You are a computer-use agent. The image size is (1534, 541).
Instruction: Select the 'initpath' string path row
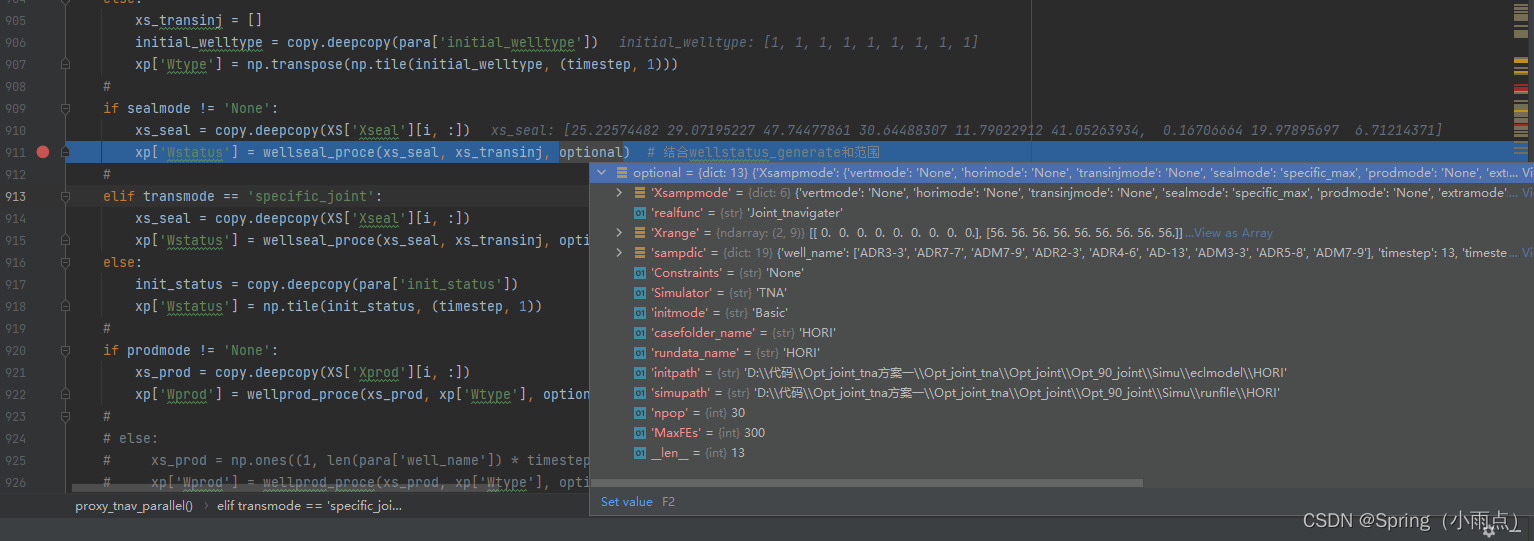point(1060,373)
